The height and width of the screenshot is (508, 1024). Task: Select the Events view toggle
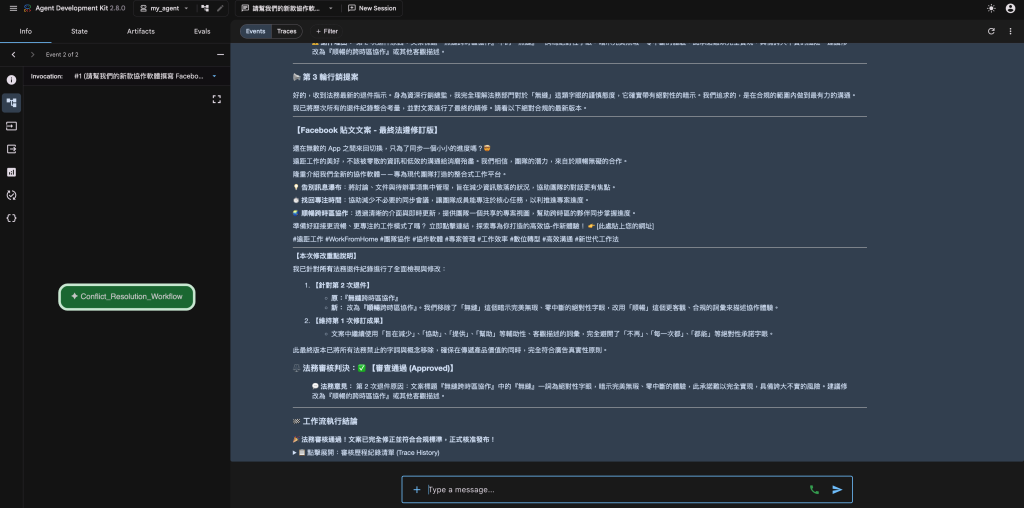click(255, 31)
